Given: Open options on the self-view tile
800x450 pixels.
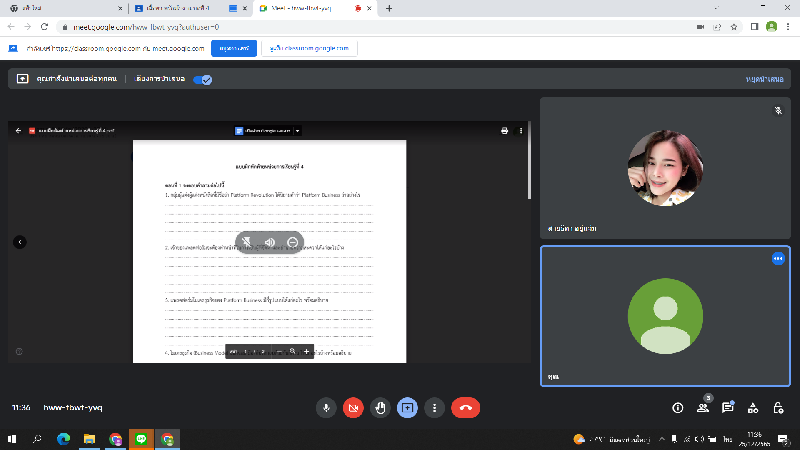Looking at the screenshot, I should pyautogui.click(x=778, y=258).
